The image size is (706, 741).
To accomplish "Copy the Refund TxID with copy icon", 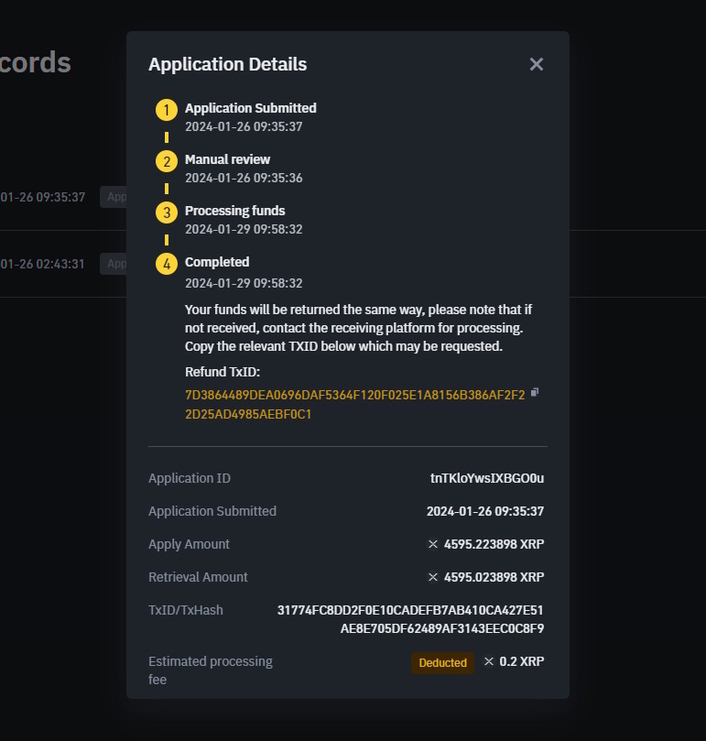I will 535,393.
